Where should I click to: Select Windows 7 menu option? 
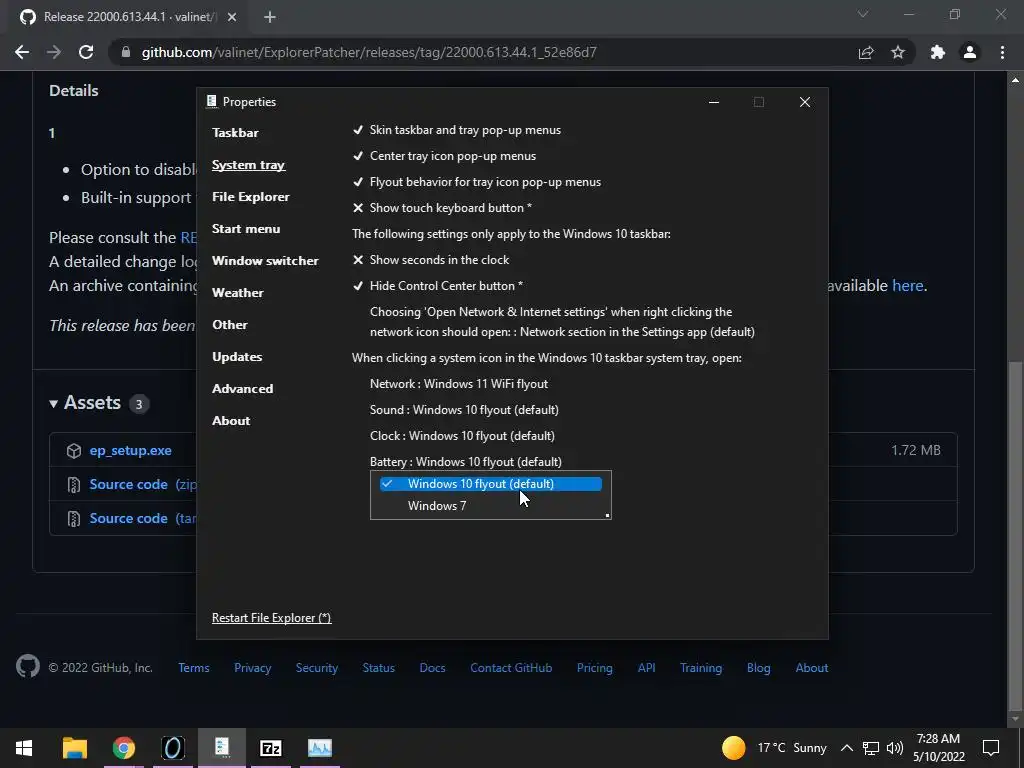490,506
